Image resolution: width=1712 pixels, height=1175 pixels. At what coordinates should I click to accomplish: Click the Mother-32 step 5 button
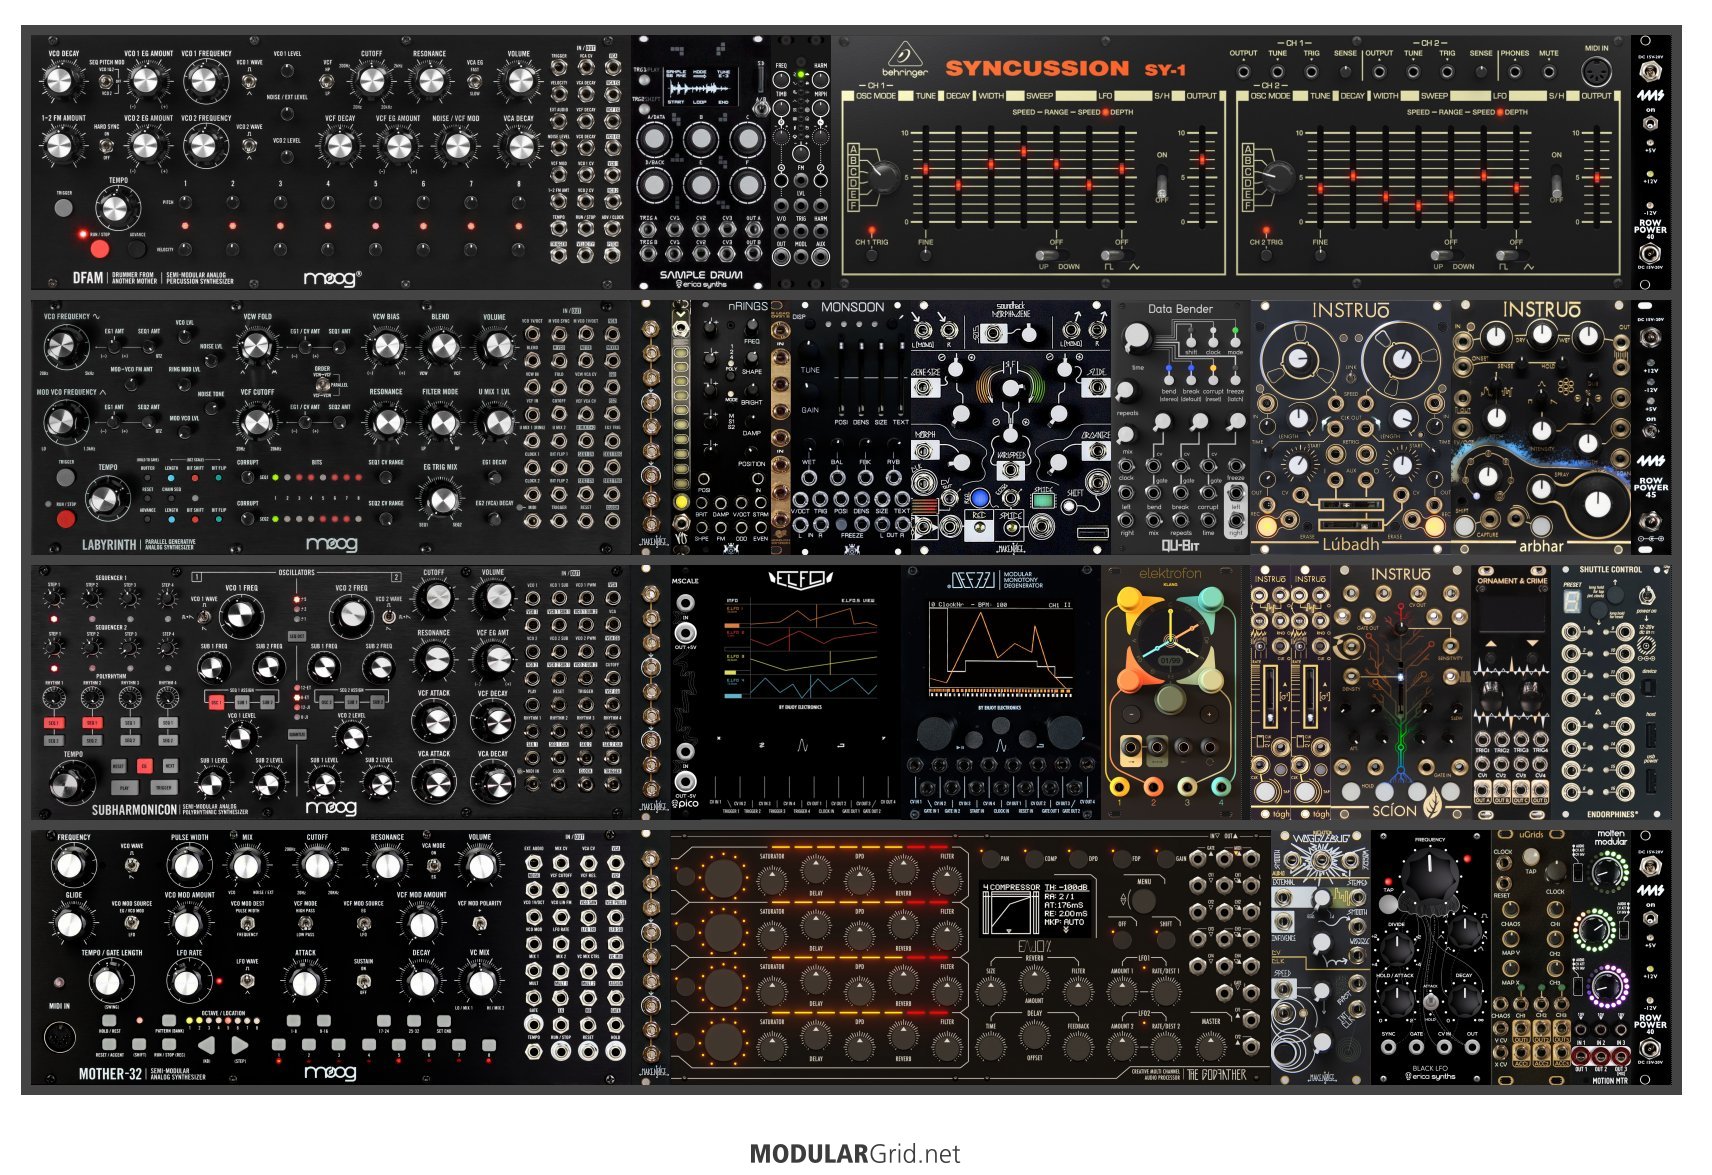399,1045
